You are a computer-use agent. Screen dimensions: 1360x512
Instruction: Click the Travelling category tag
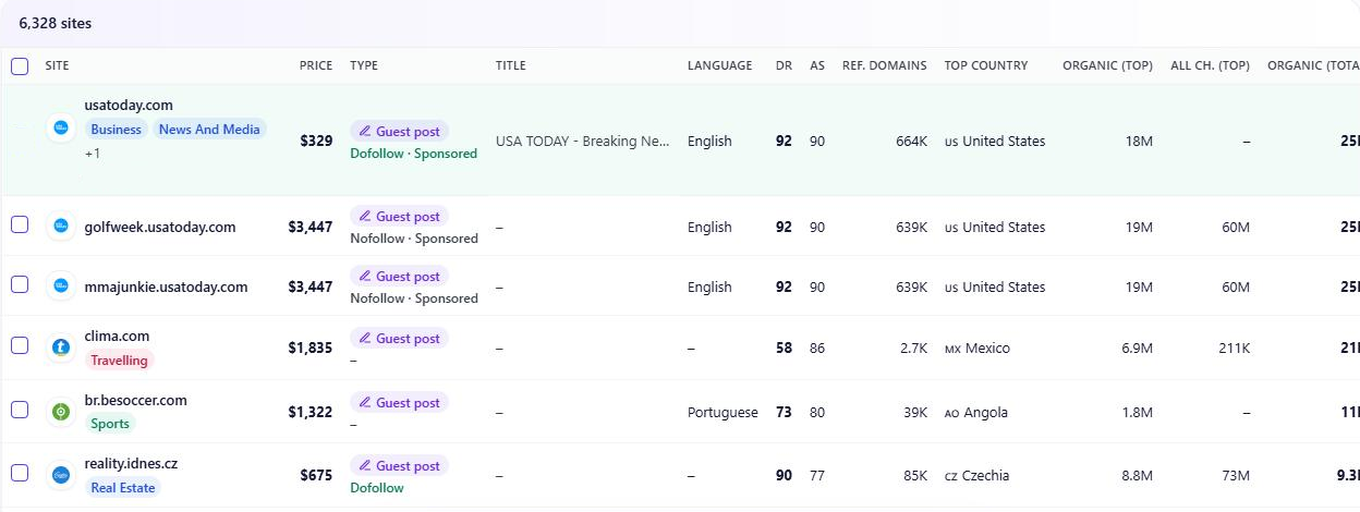119,360
